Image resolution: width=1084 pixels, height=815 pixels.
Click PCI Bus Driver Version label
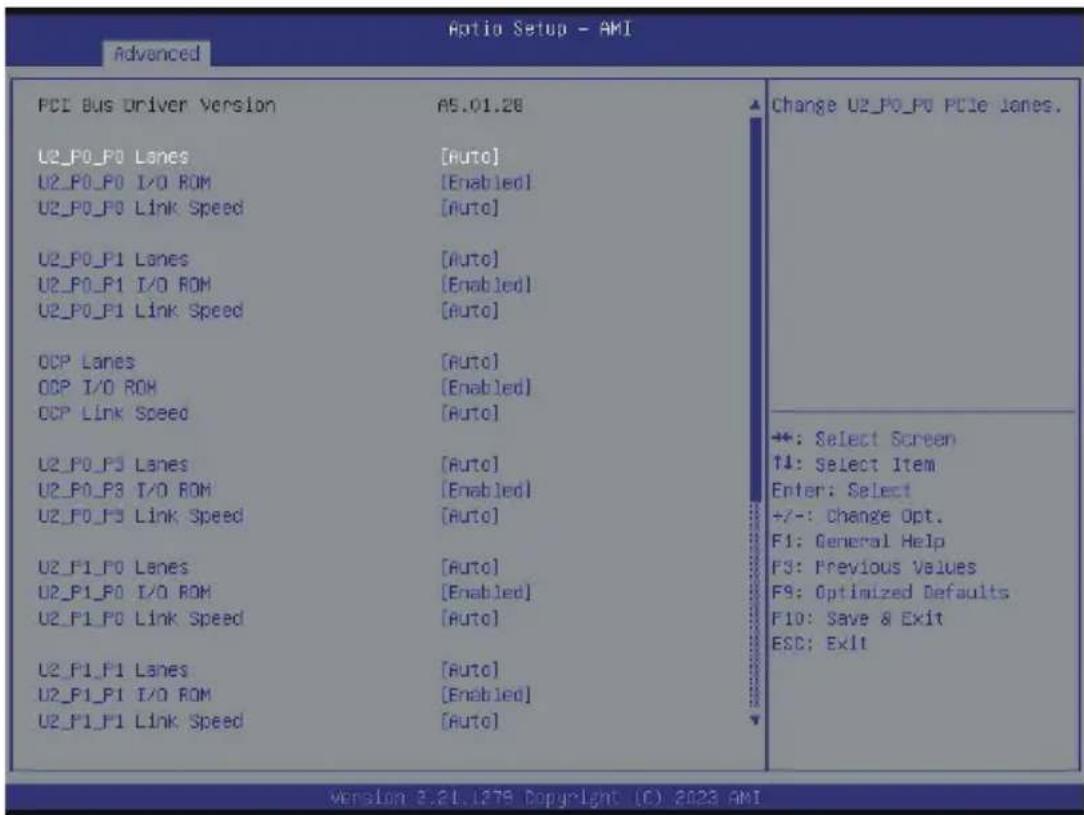coord(156,105)
